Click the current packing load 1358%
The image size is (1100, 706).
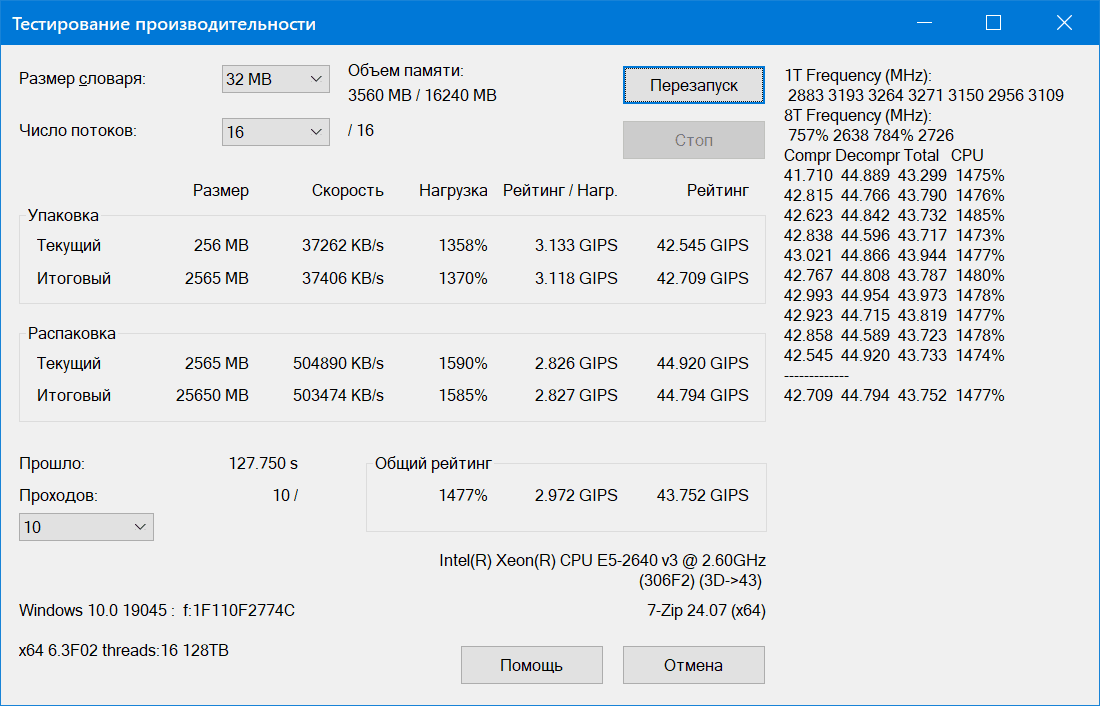point(463,246)
